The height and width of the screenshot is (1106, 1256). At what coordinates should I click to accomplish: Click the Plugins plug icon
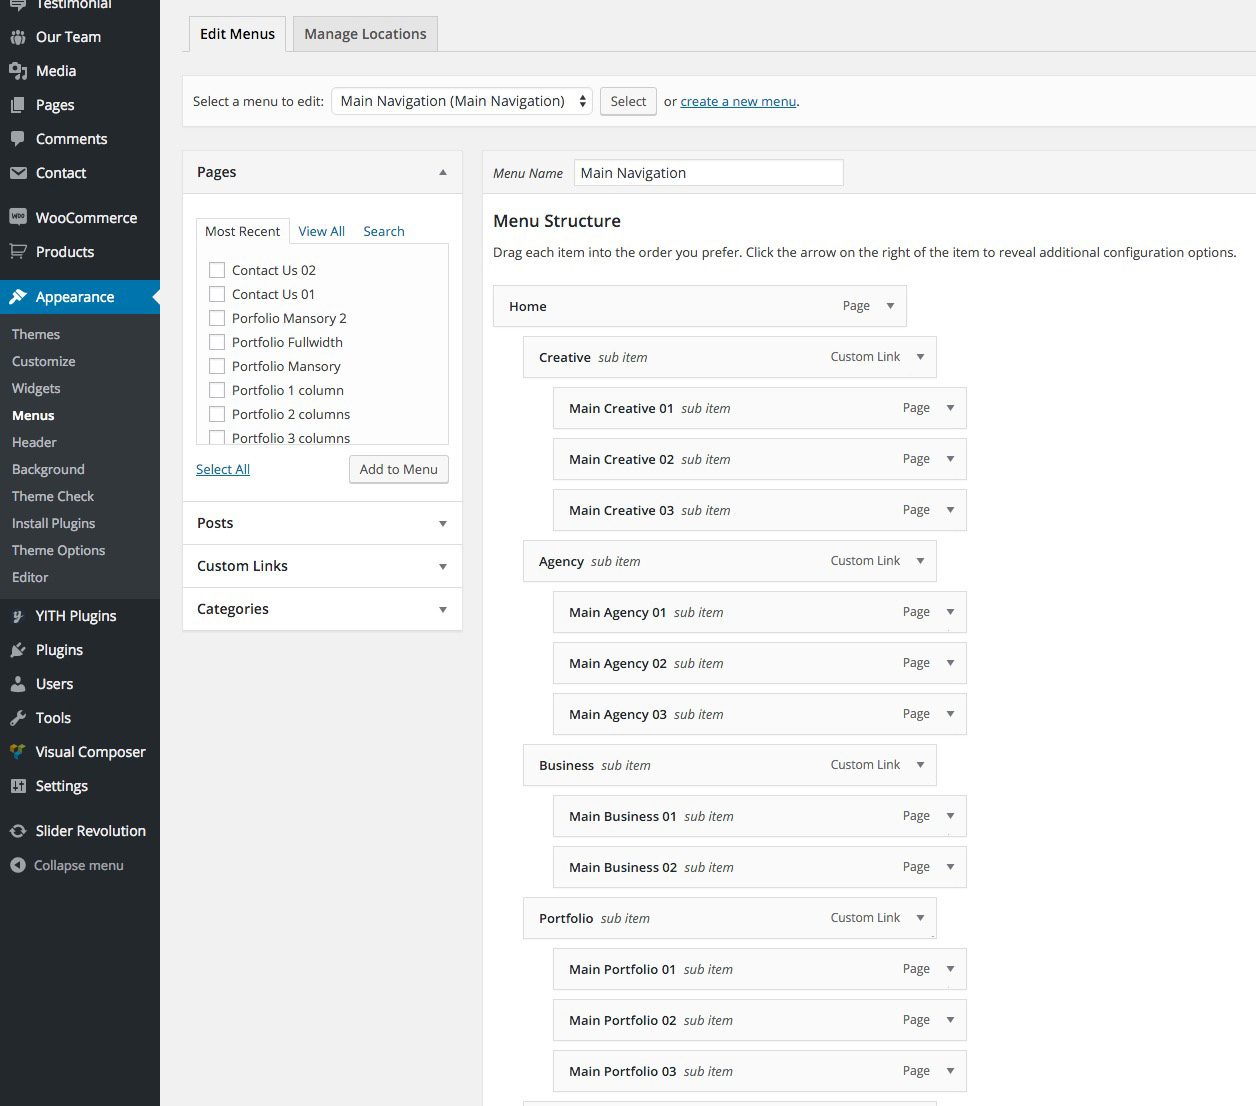click(x=18, y=650)
